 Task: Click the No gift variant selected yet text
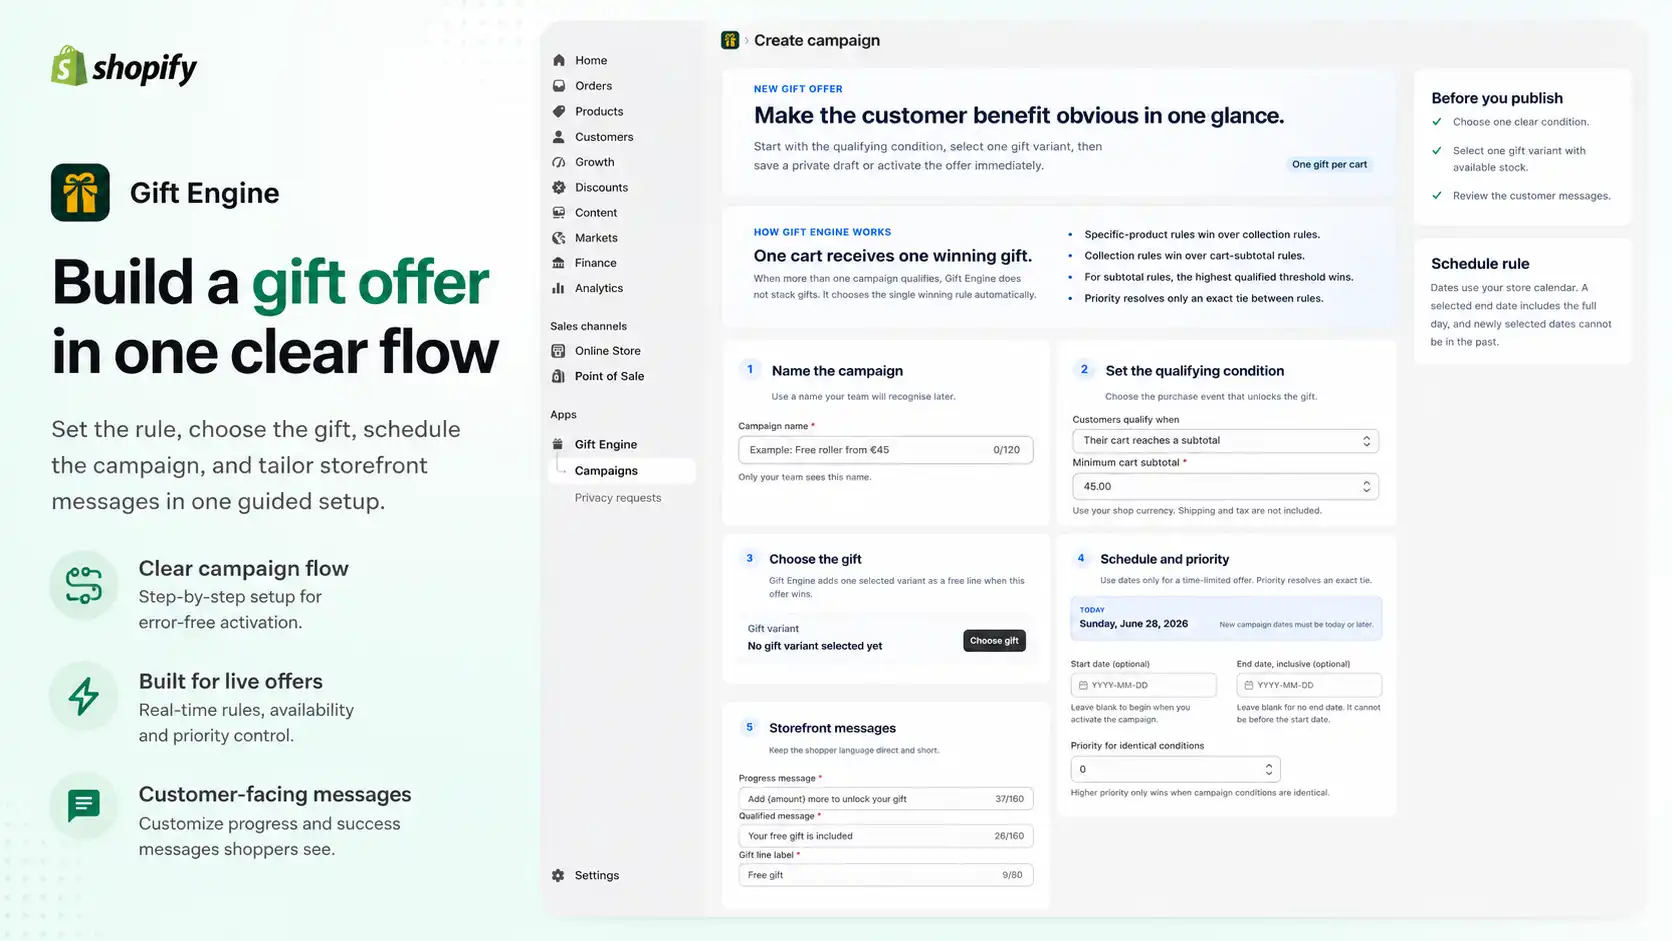815,646
